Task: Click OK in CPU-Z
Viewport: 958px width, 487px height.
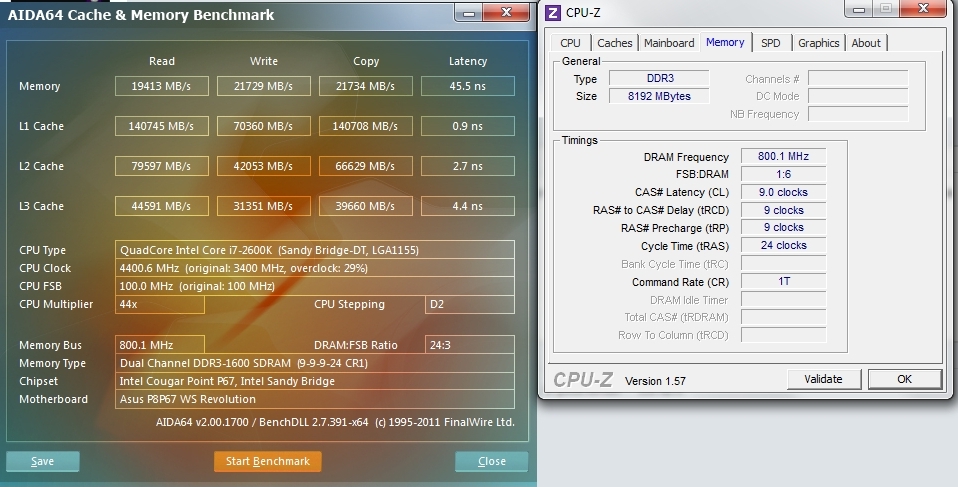Action: 904,379
